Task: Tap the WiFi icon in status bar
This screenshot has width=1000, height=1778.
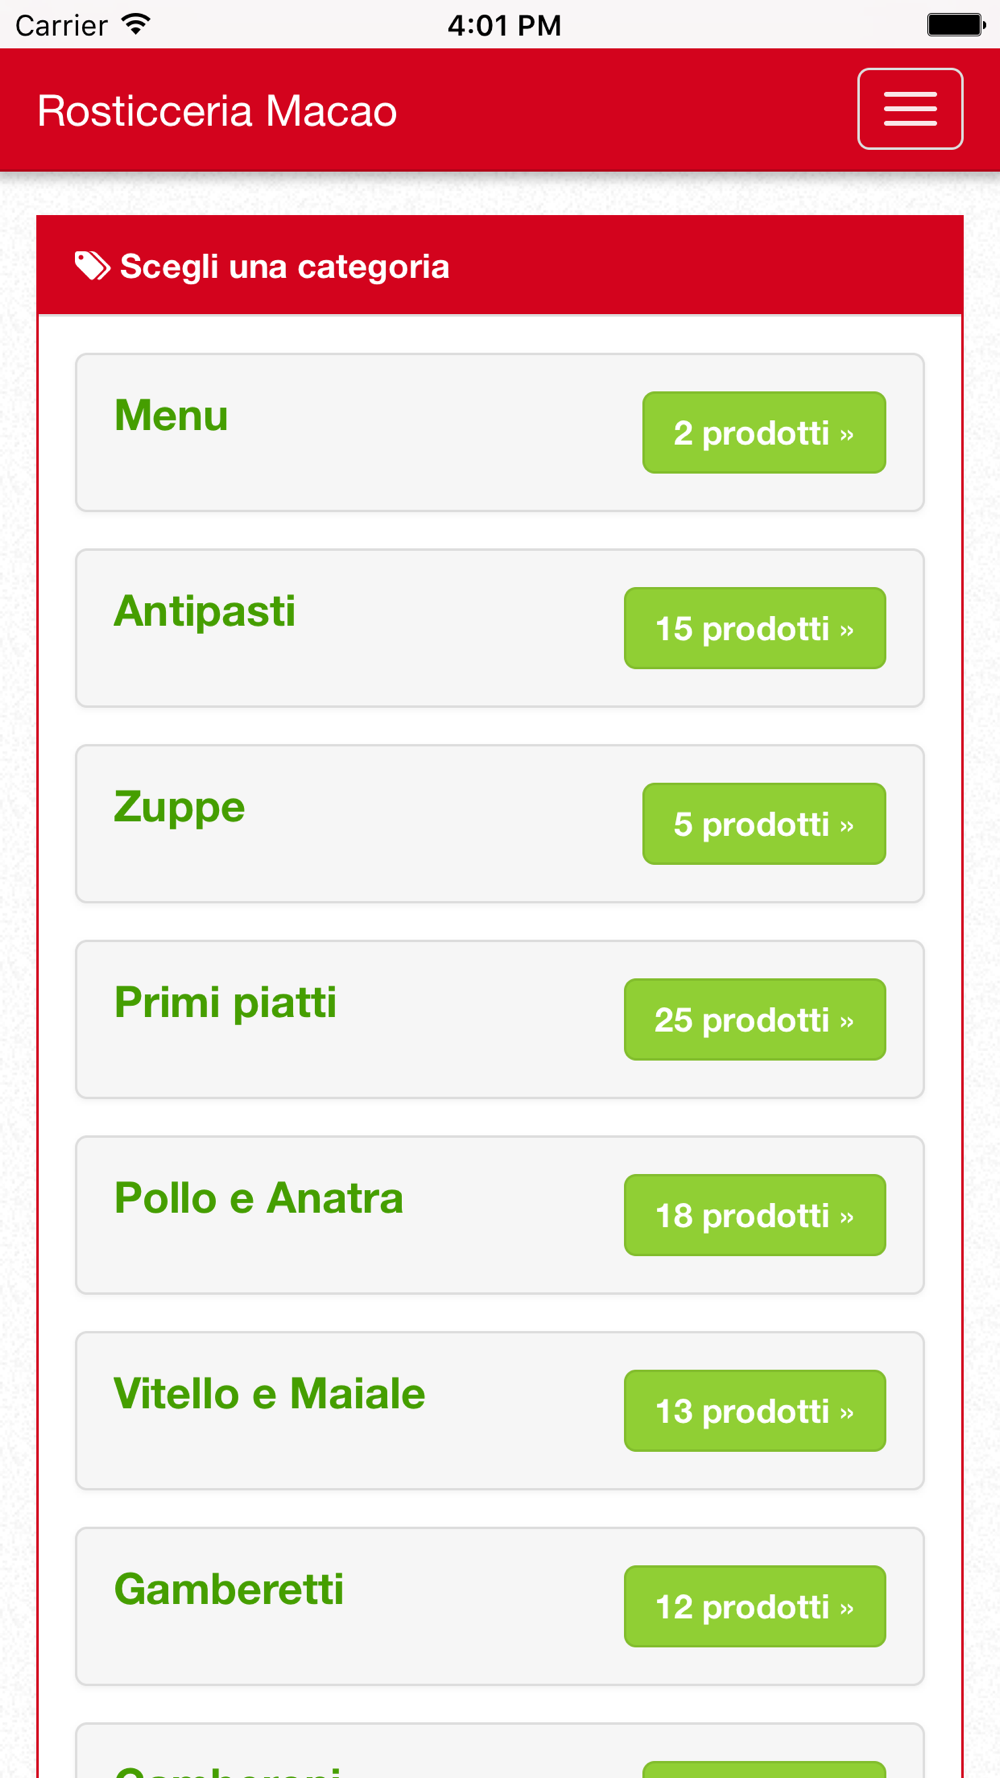Action: (136, 24)
